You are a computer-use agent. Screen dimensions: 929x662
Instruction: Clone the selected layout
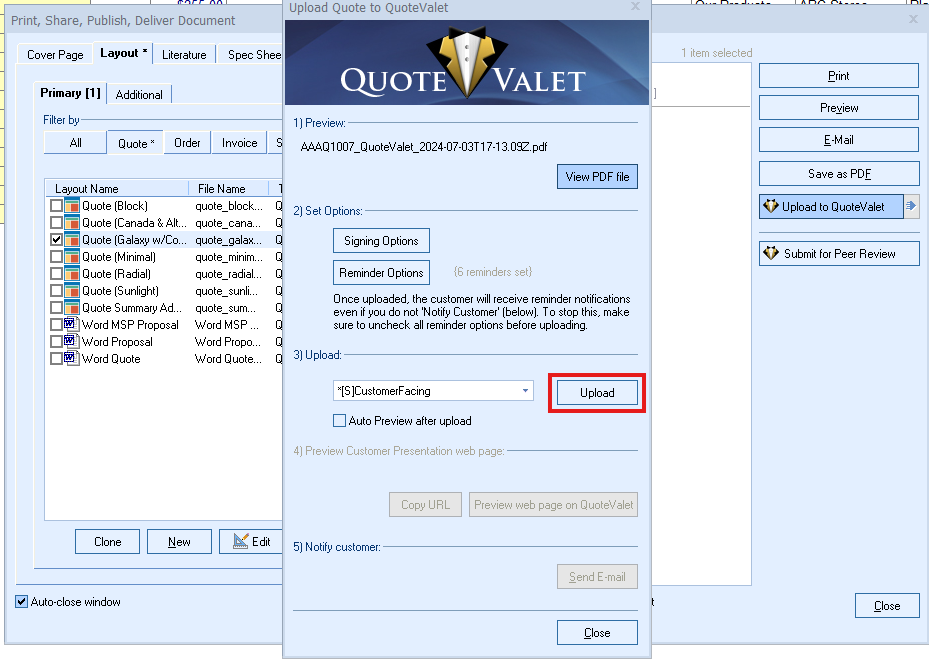pos(107,542)
